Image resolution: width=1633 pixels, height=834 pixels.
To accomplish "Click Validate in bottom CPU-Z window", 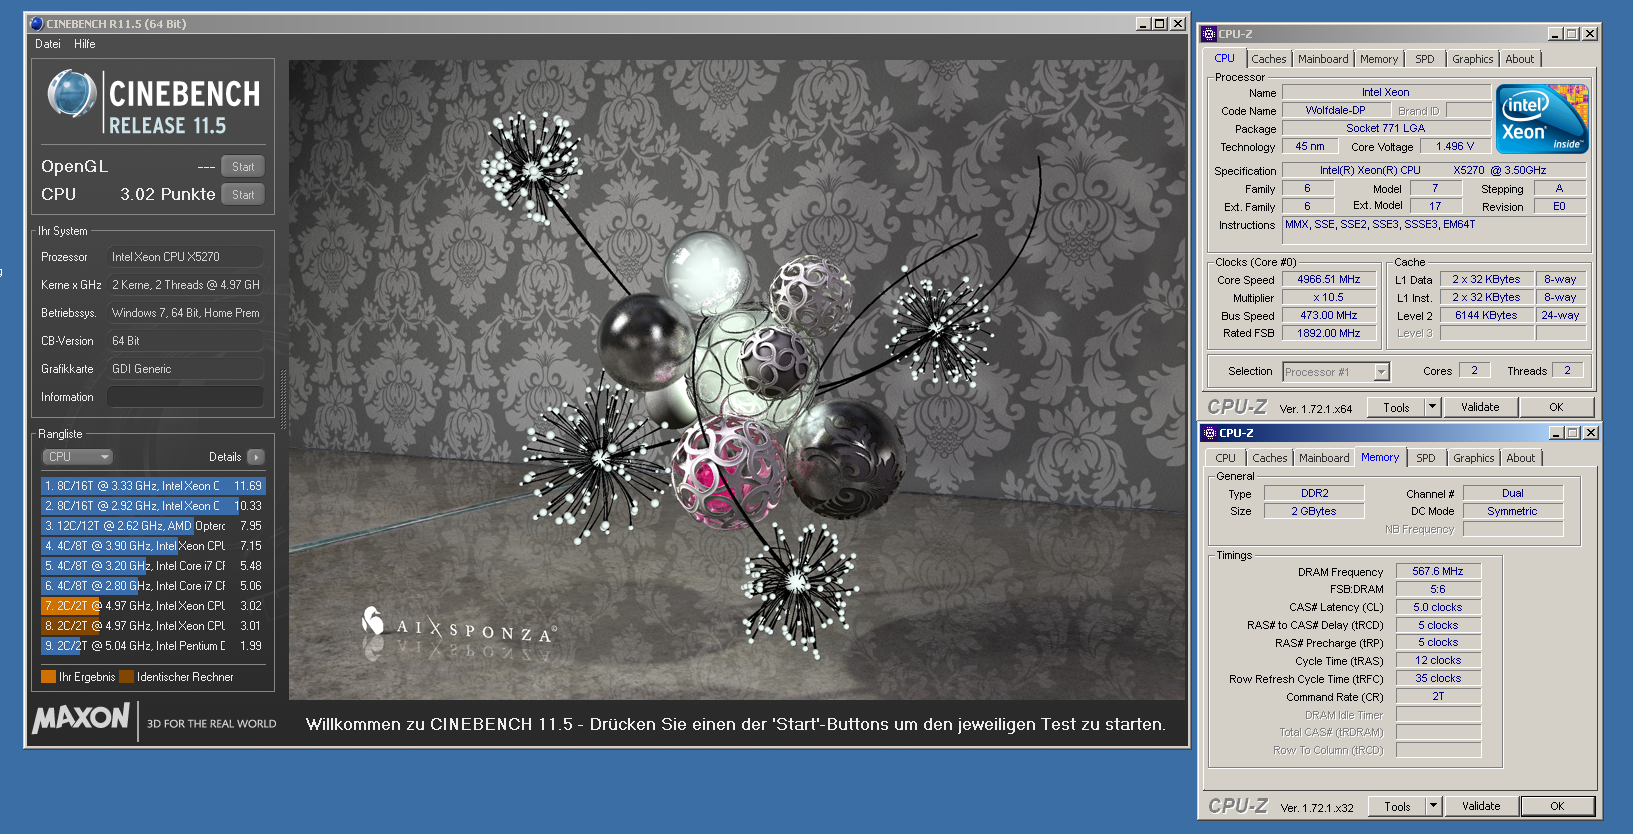I will (1481, 807).
